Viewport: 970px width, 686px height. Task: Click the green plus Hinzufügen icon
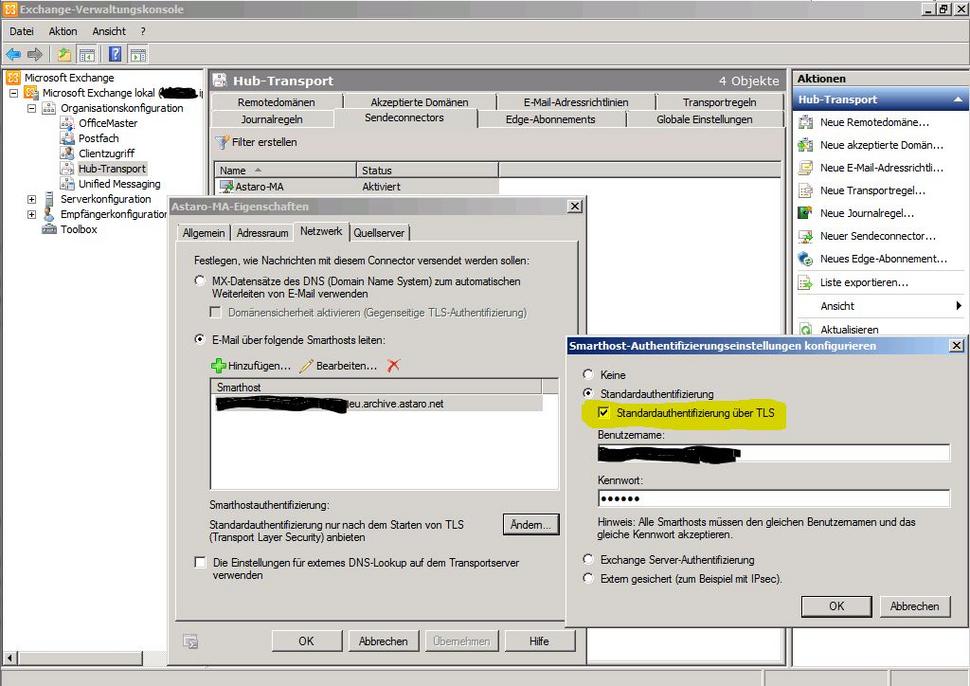[x=219, y=366]
